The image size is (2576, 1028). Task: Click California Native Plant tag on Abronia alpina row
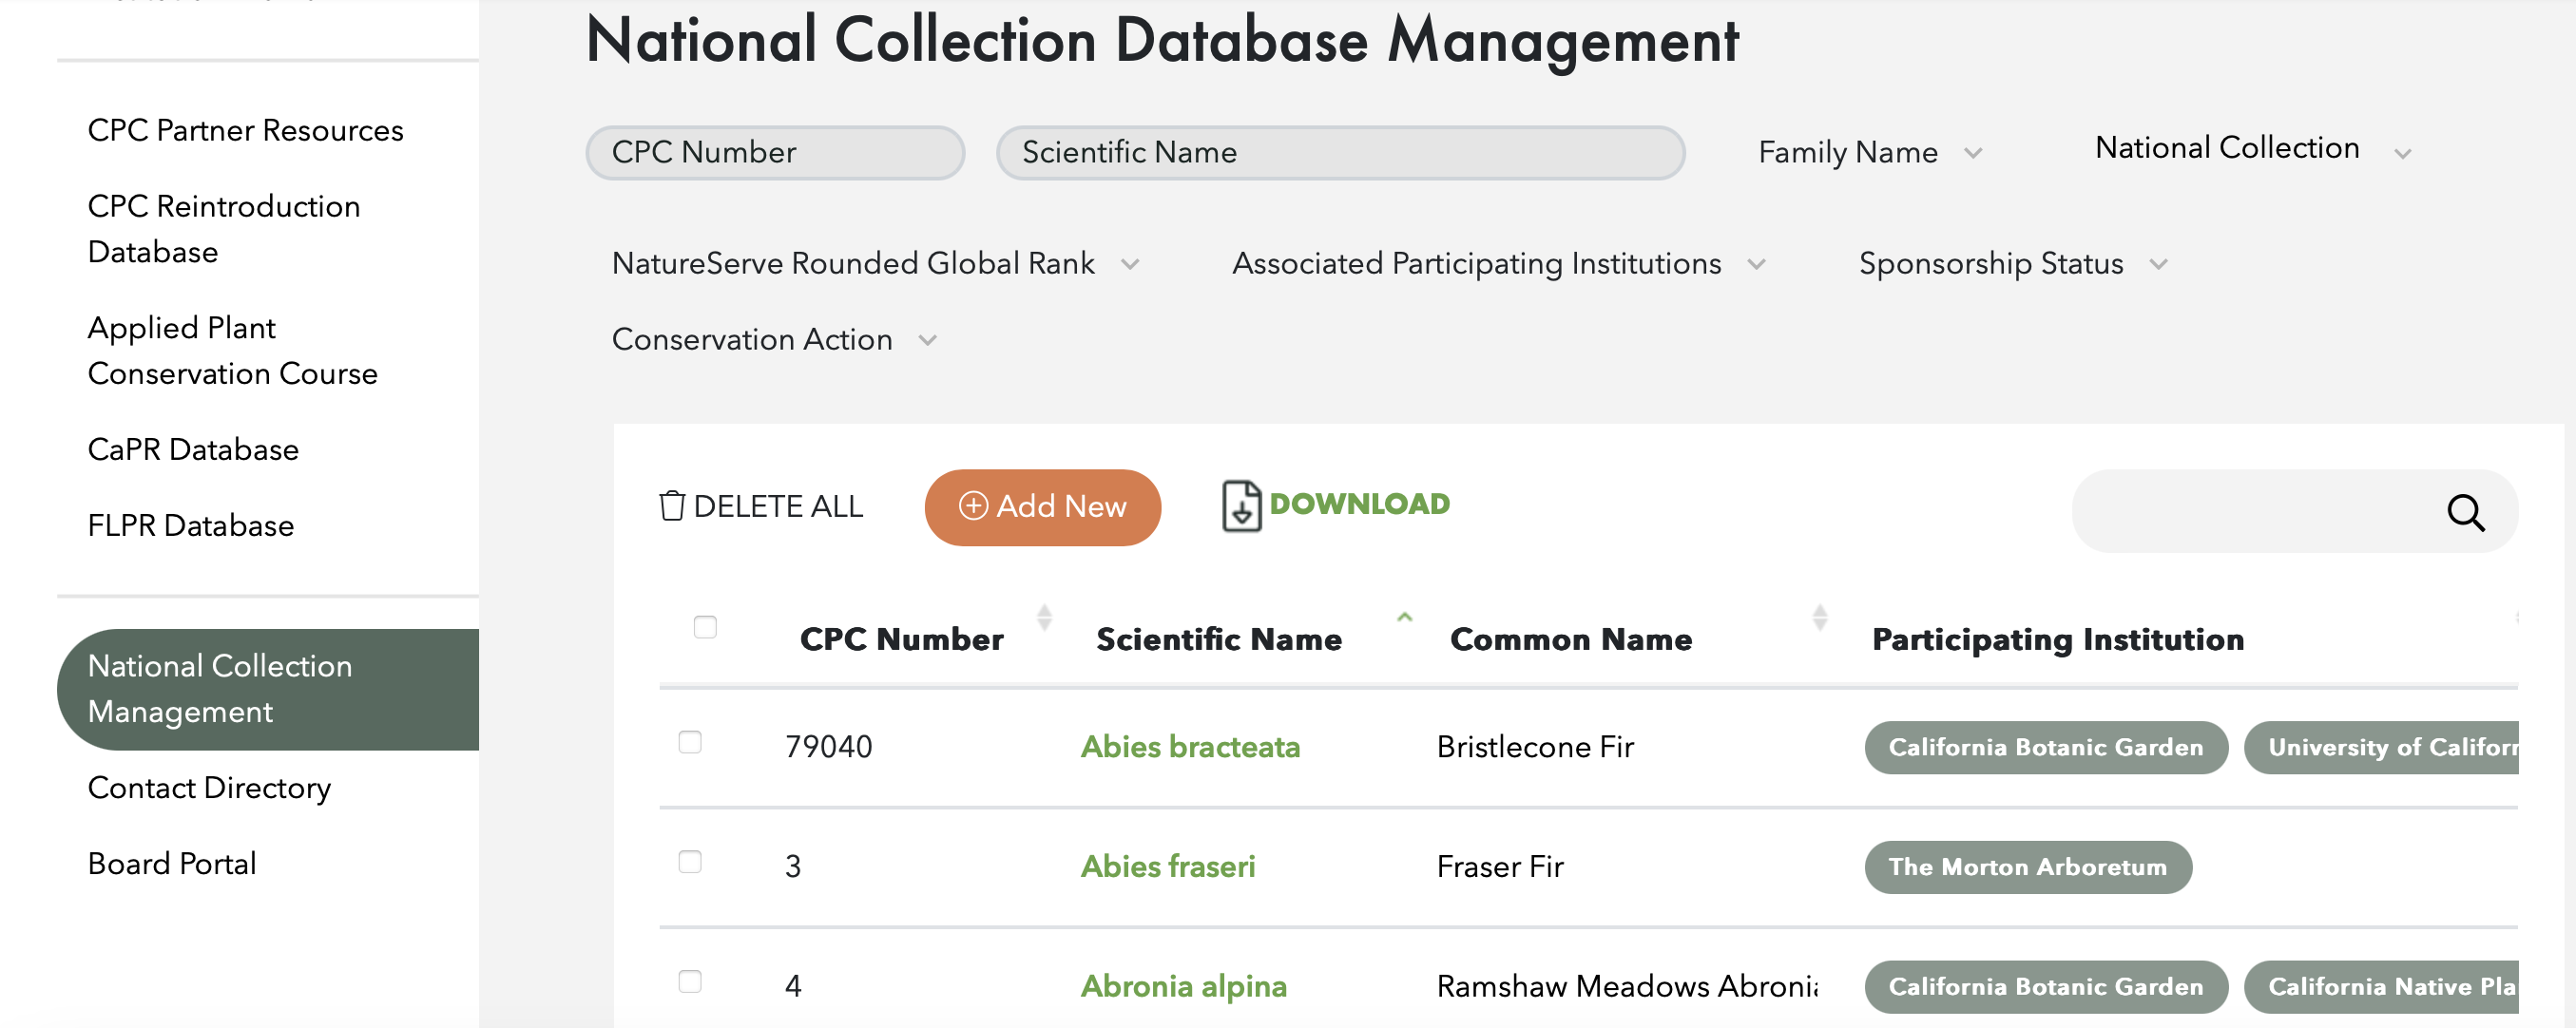coord(2380,987)
